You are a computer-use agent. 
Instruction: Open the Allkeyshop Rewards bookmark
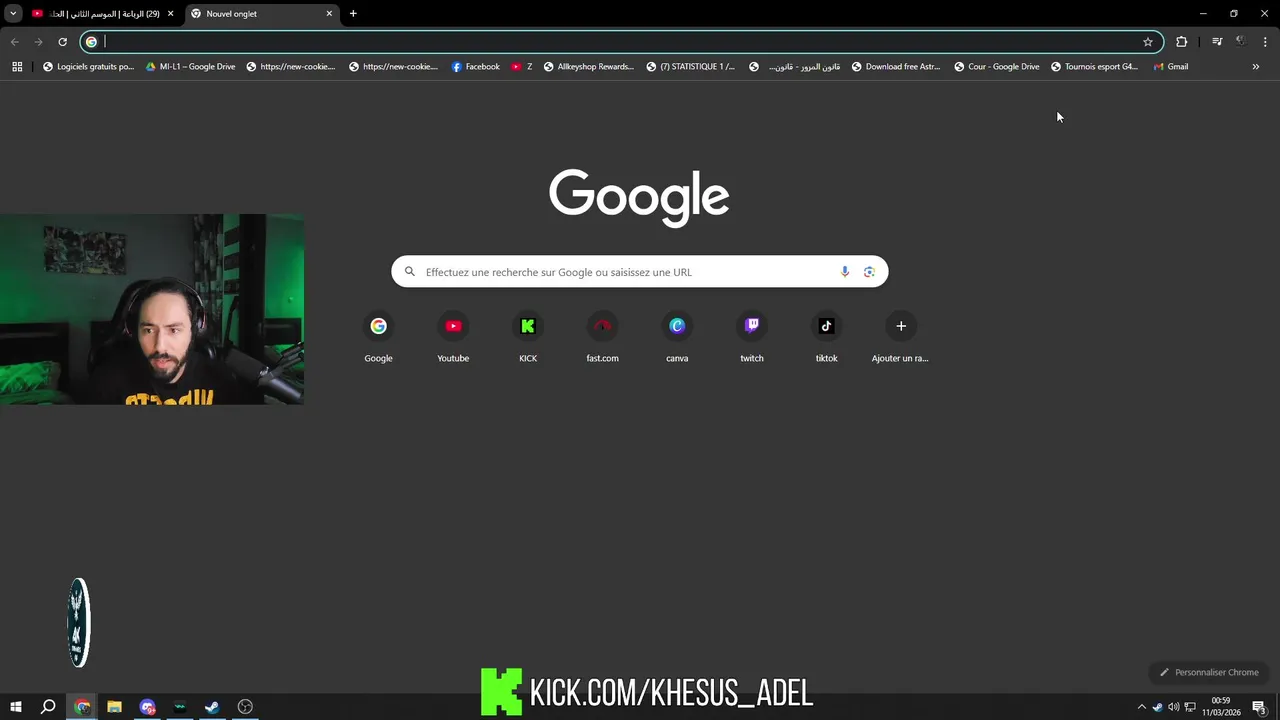589,67
